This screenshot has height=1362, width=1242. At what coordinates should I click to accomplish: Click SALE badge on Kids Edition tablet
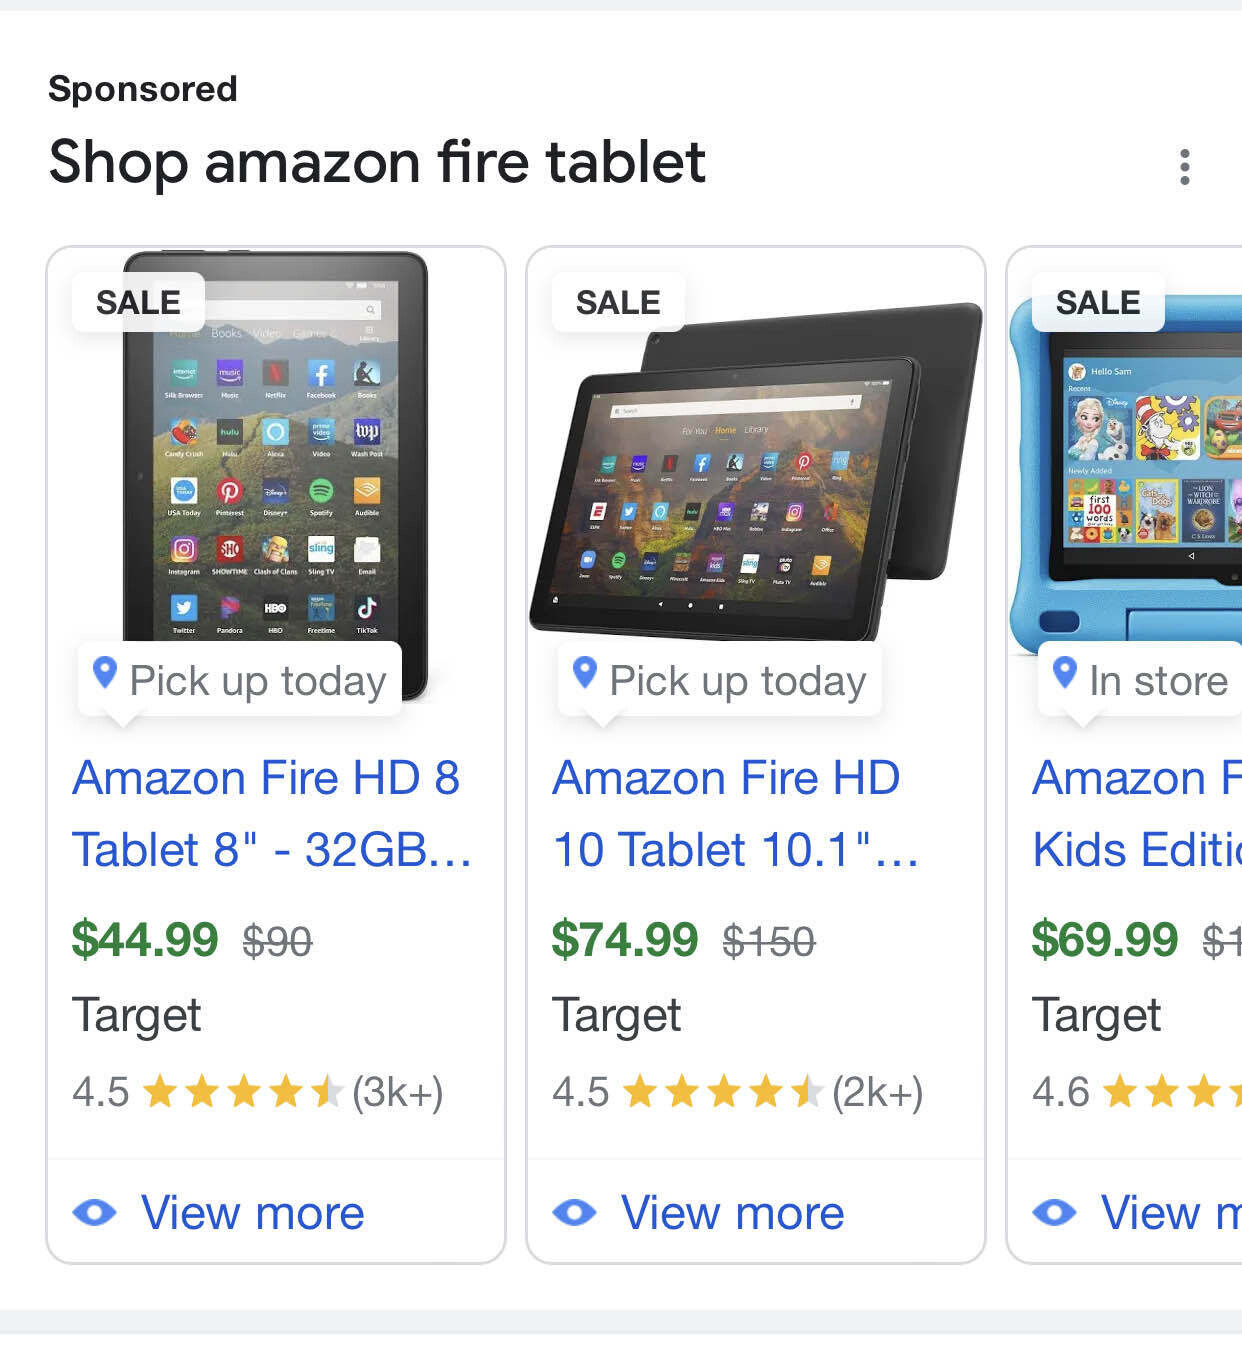pos(1098,302)
